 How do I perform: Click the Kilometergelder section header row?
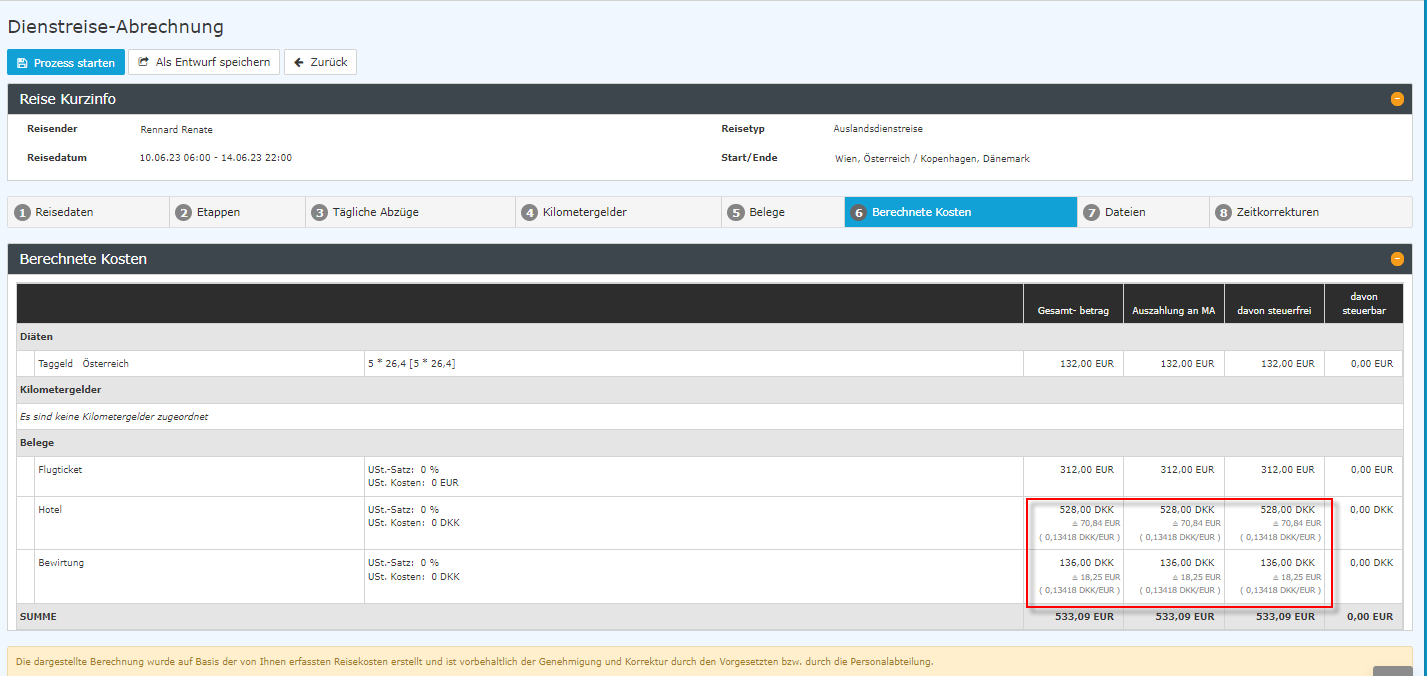click(710, 389)
